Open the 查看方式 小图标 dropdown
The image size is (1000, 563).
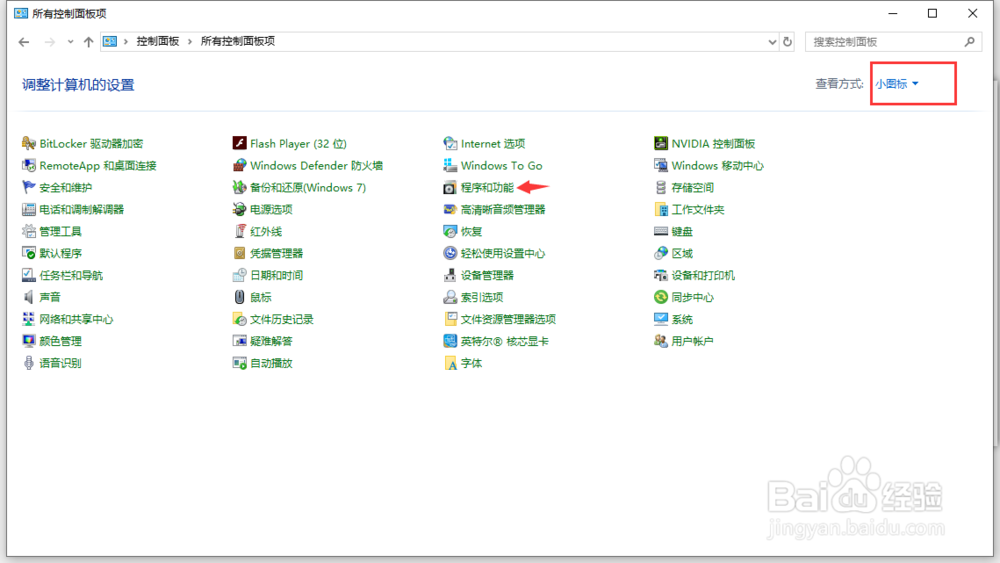point(897,84)
